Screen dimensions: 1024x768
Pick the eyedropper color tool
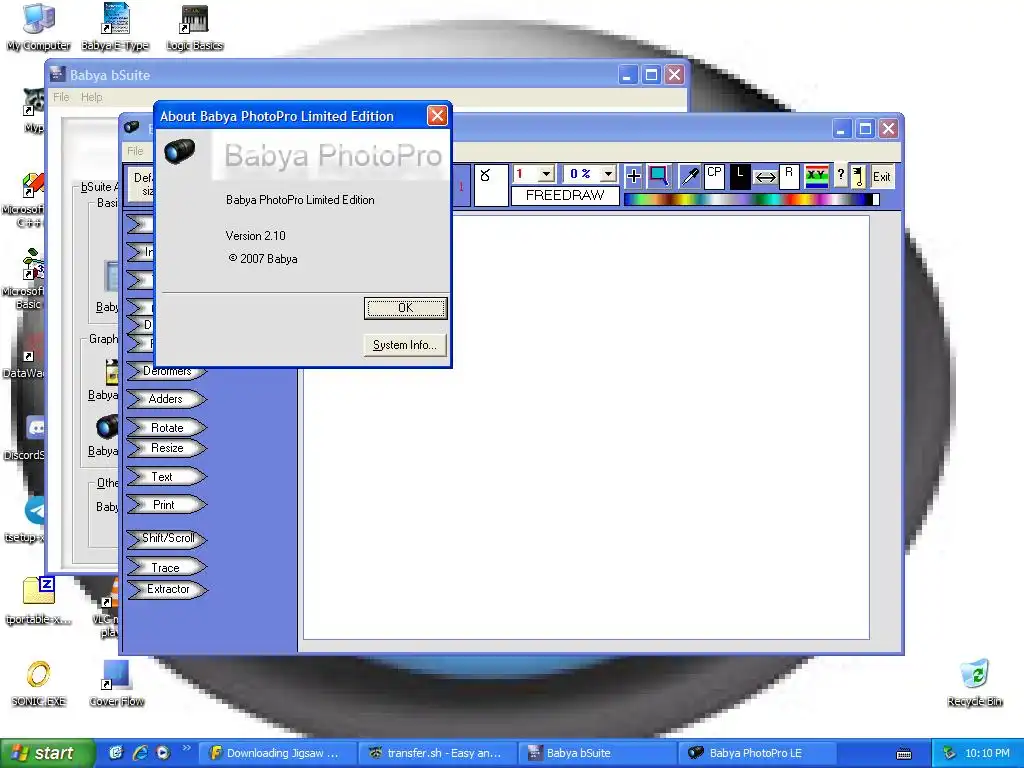pyautogui.click(x=690, y=176)
